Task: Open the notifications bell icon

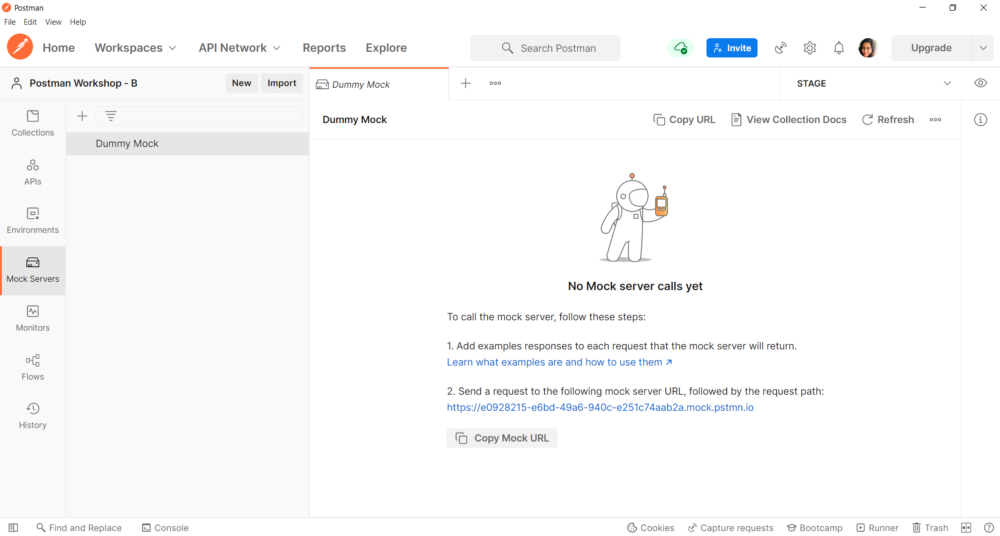Action: [839, 48]
